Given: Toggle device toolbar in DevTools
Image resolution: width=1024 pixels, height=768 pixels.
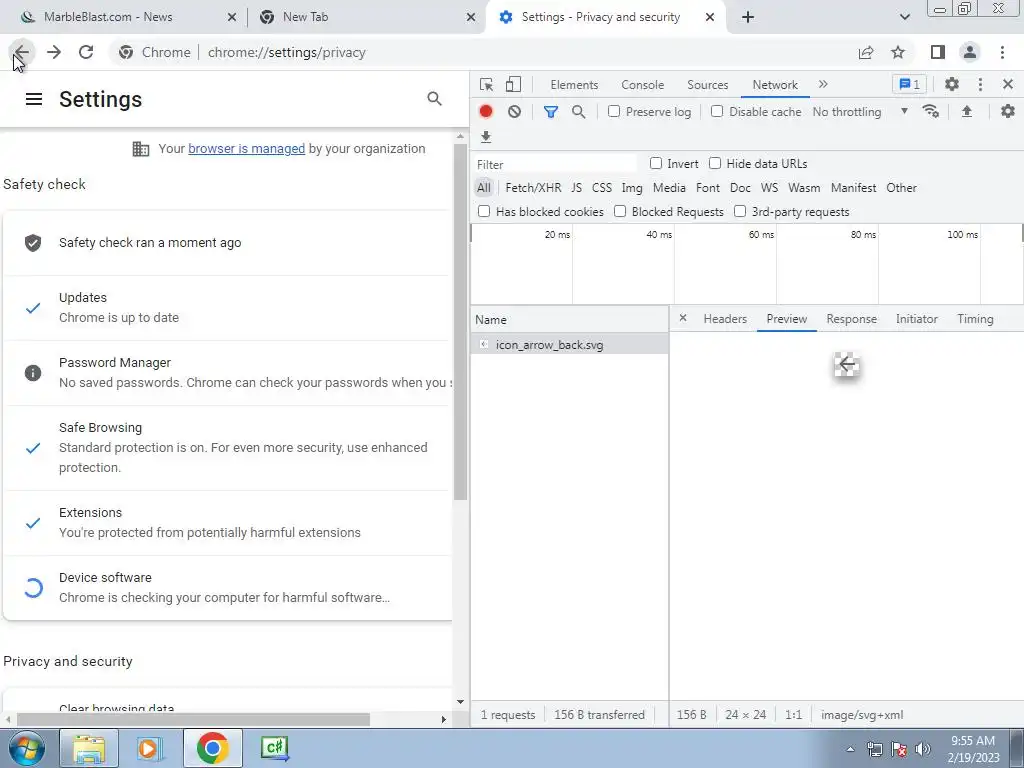Looking at the screenshot, I should click(513, 84).
